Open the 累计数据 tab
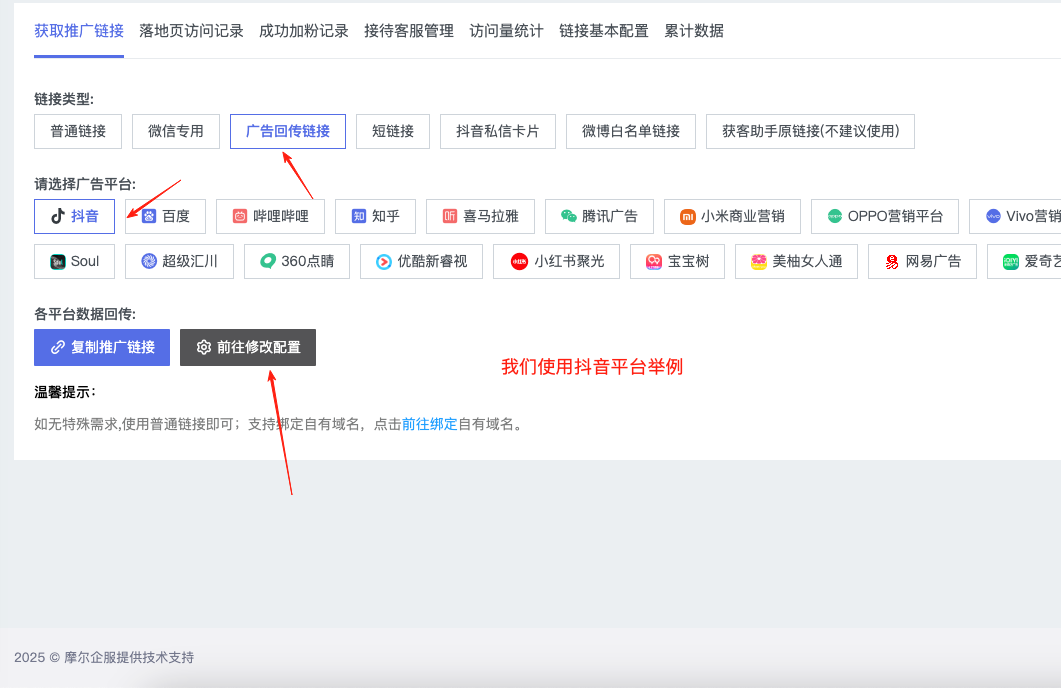The height and width of the screenshot is (688, 1061). tap(694, 30)
